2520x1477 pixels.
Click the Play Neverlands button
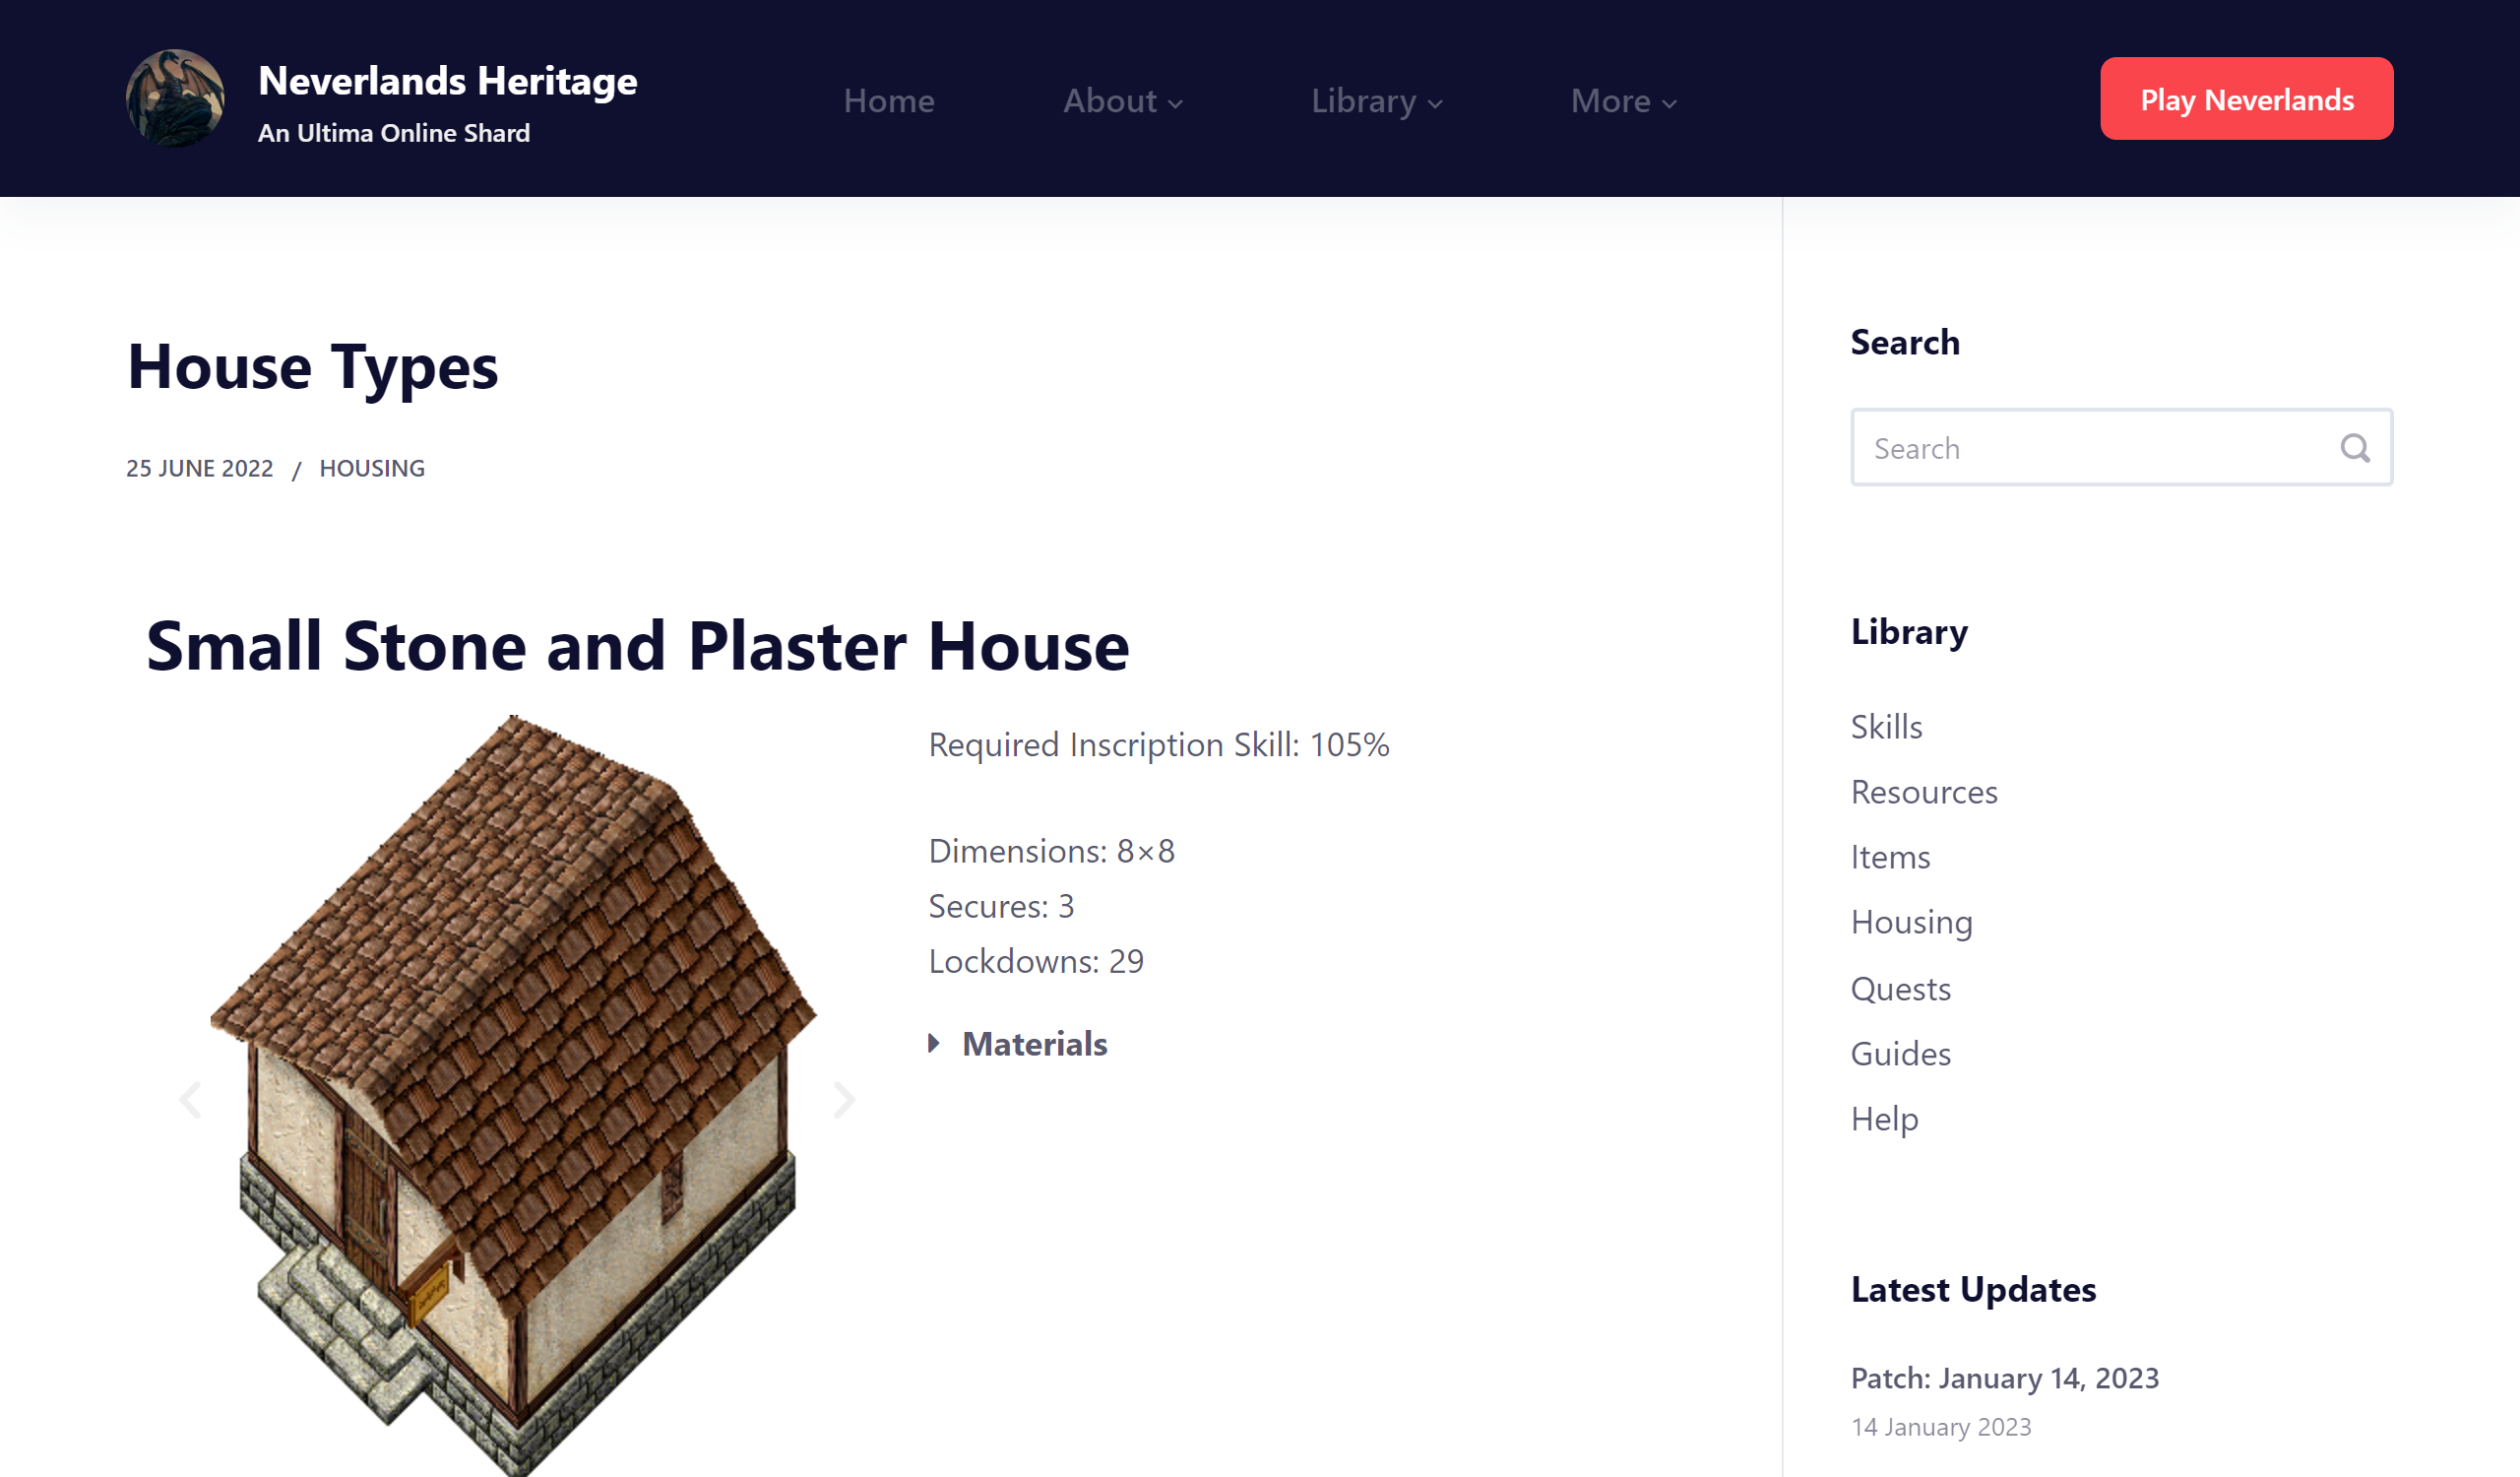point(2246,99)
